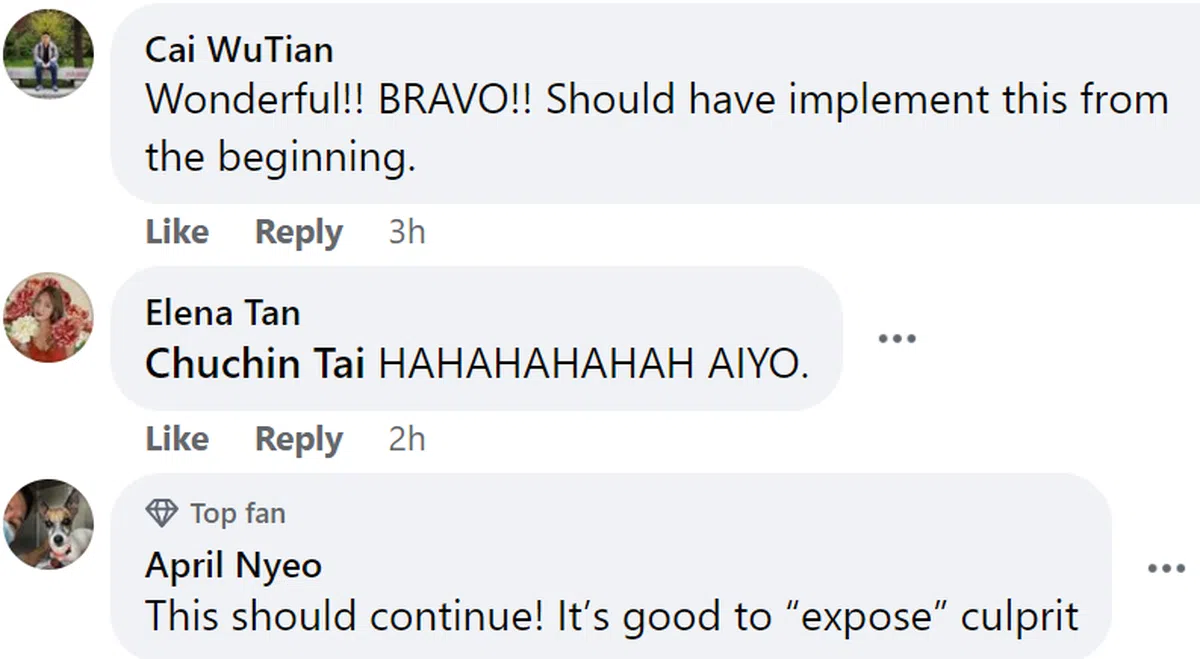Reply to Elena Tan's comment
The width and height of the screenshot is (1200, 659).
(298, 439)
